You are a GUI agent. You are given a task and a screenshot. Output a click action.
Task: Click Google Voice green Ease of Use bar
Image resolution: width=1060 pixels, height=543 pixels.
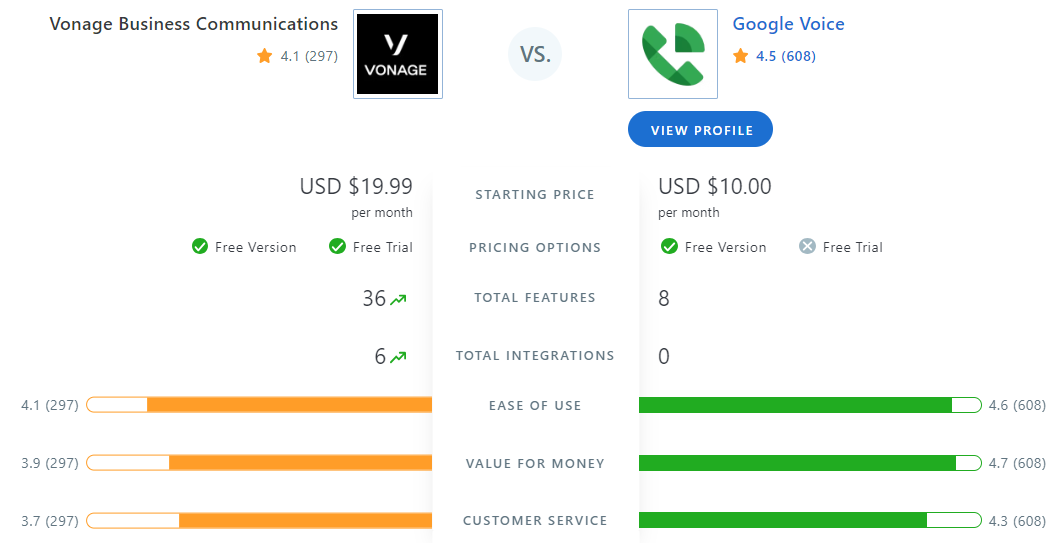[x=795, y=405]
